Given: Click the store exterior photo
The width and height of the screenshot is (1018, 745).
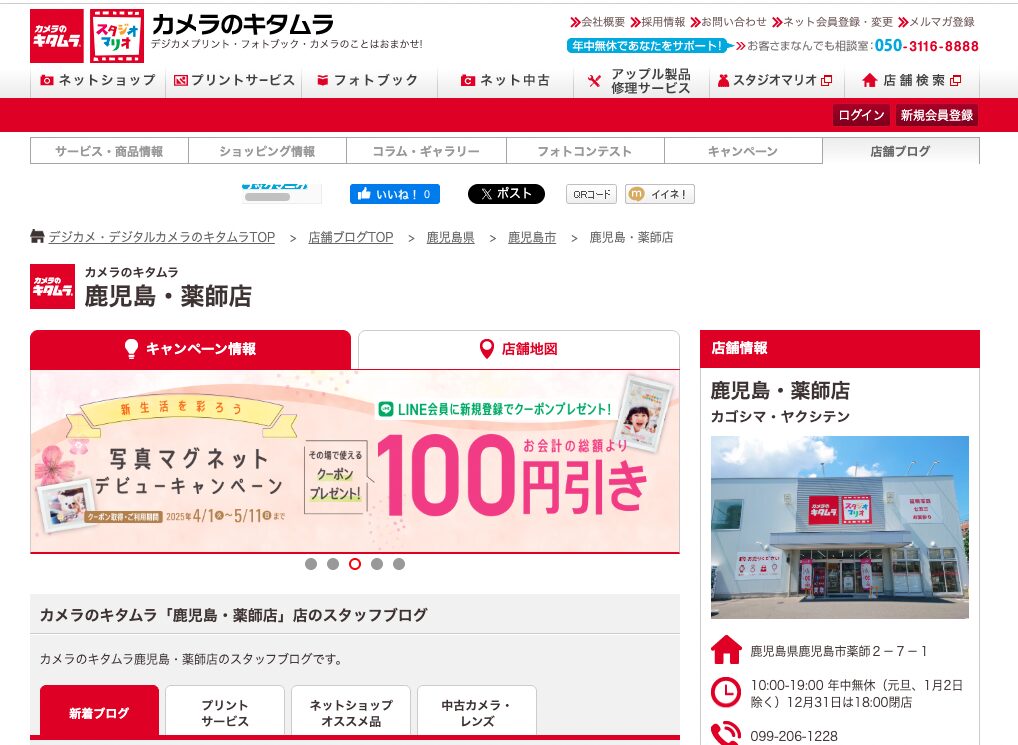Looking at the screenshot, I should [839, 527].
